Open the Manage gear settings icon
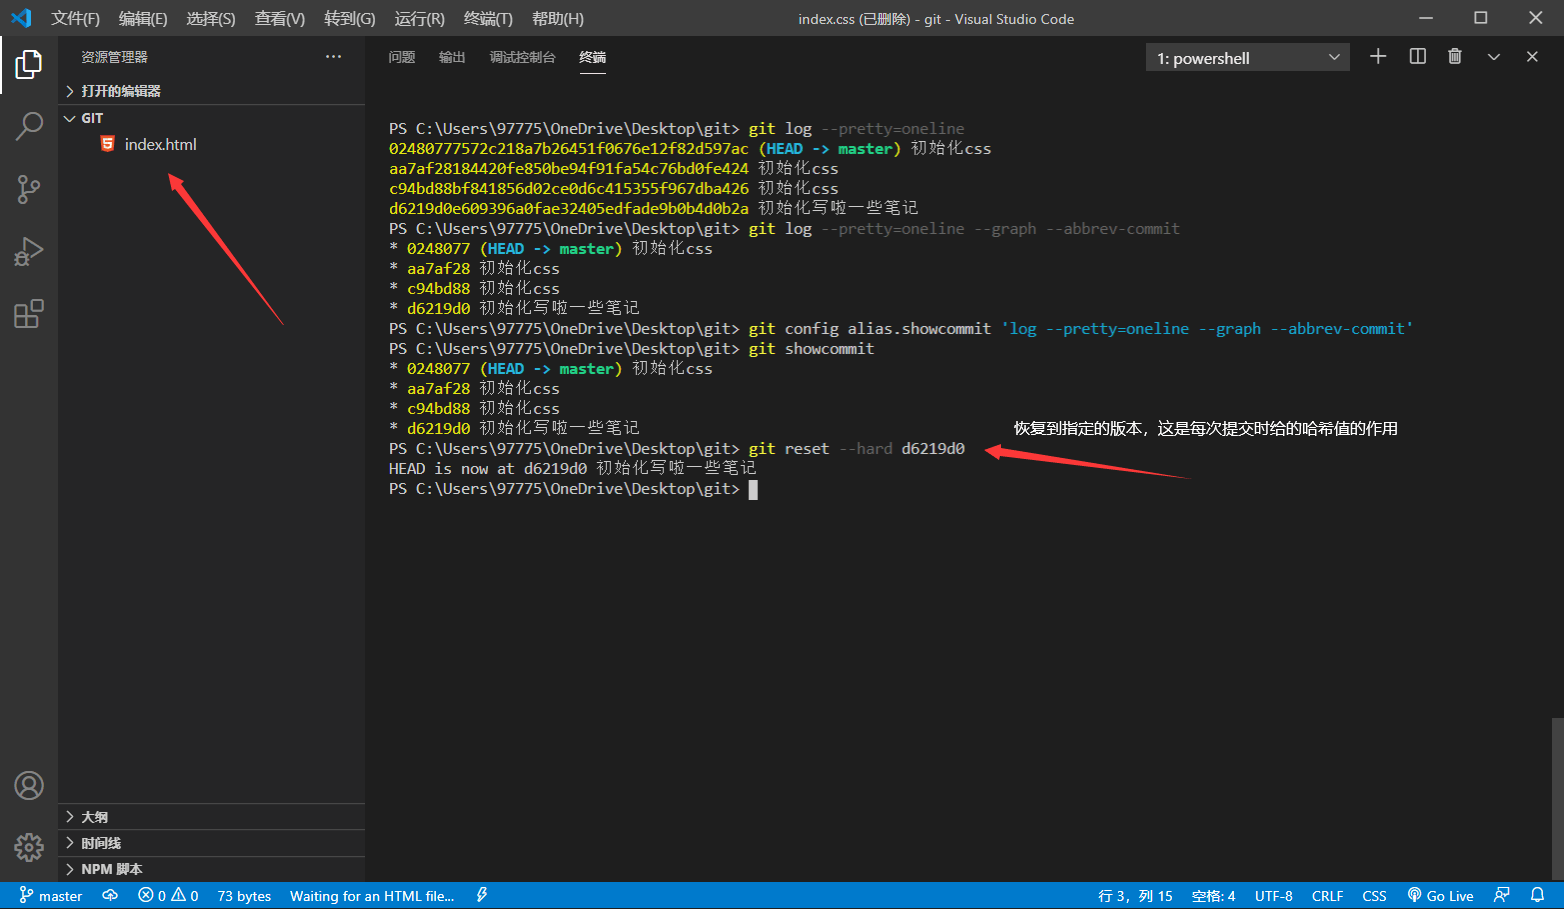Viewport: 1564px width, 909px height. (x=29, y=848)
